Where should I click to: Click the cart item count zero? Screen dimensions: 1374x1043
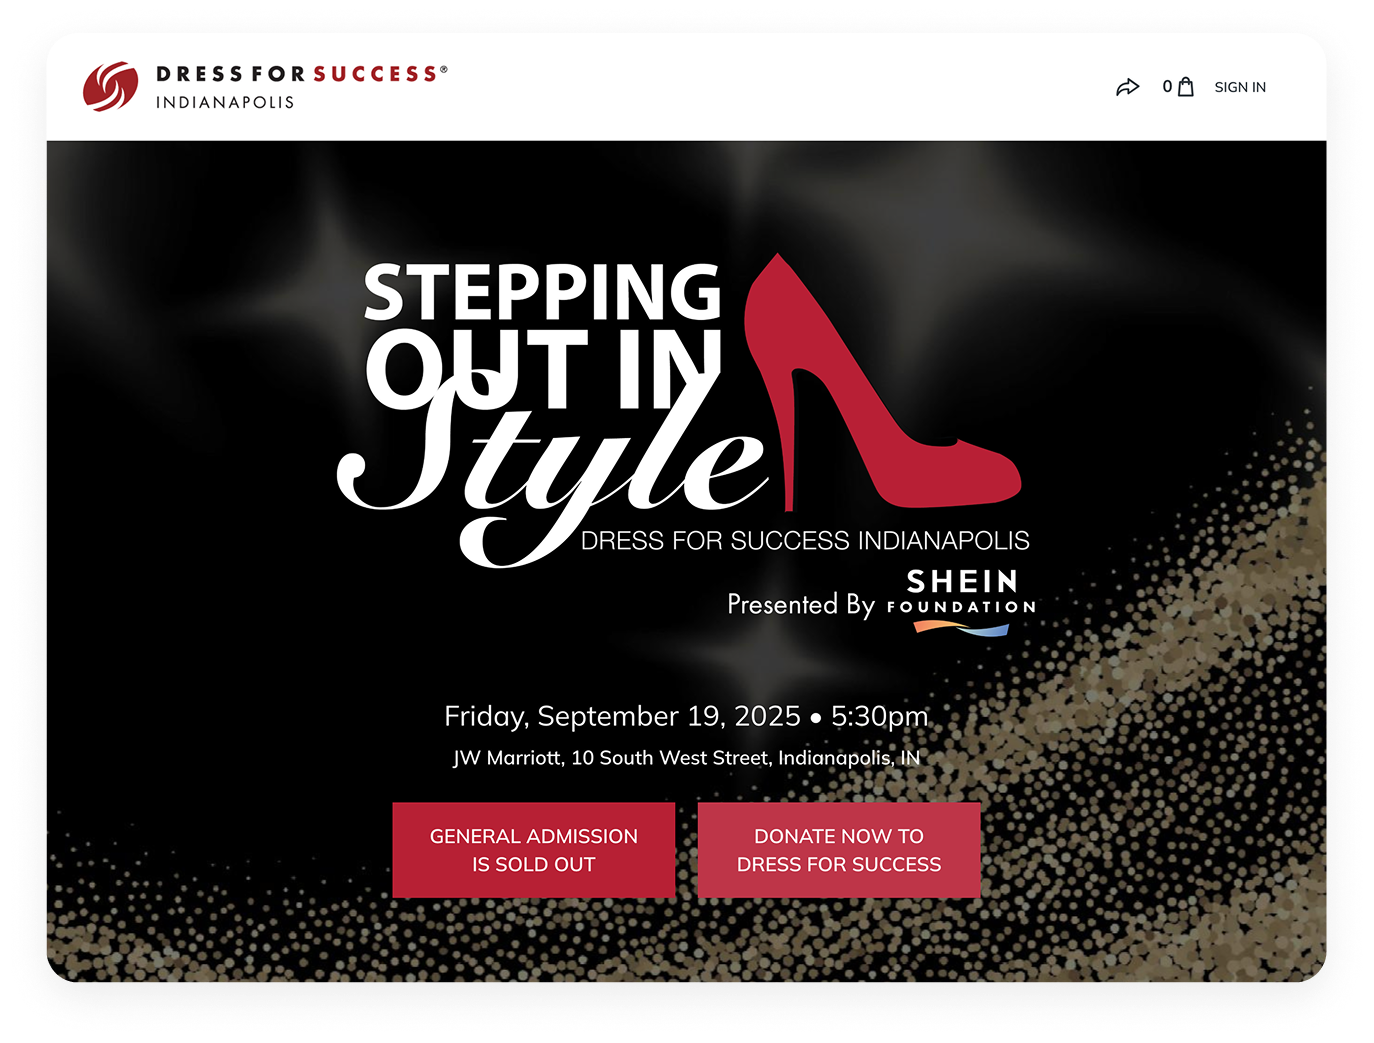[1167, 87]
